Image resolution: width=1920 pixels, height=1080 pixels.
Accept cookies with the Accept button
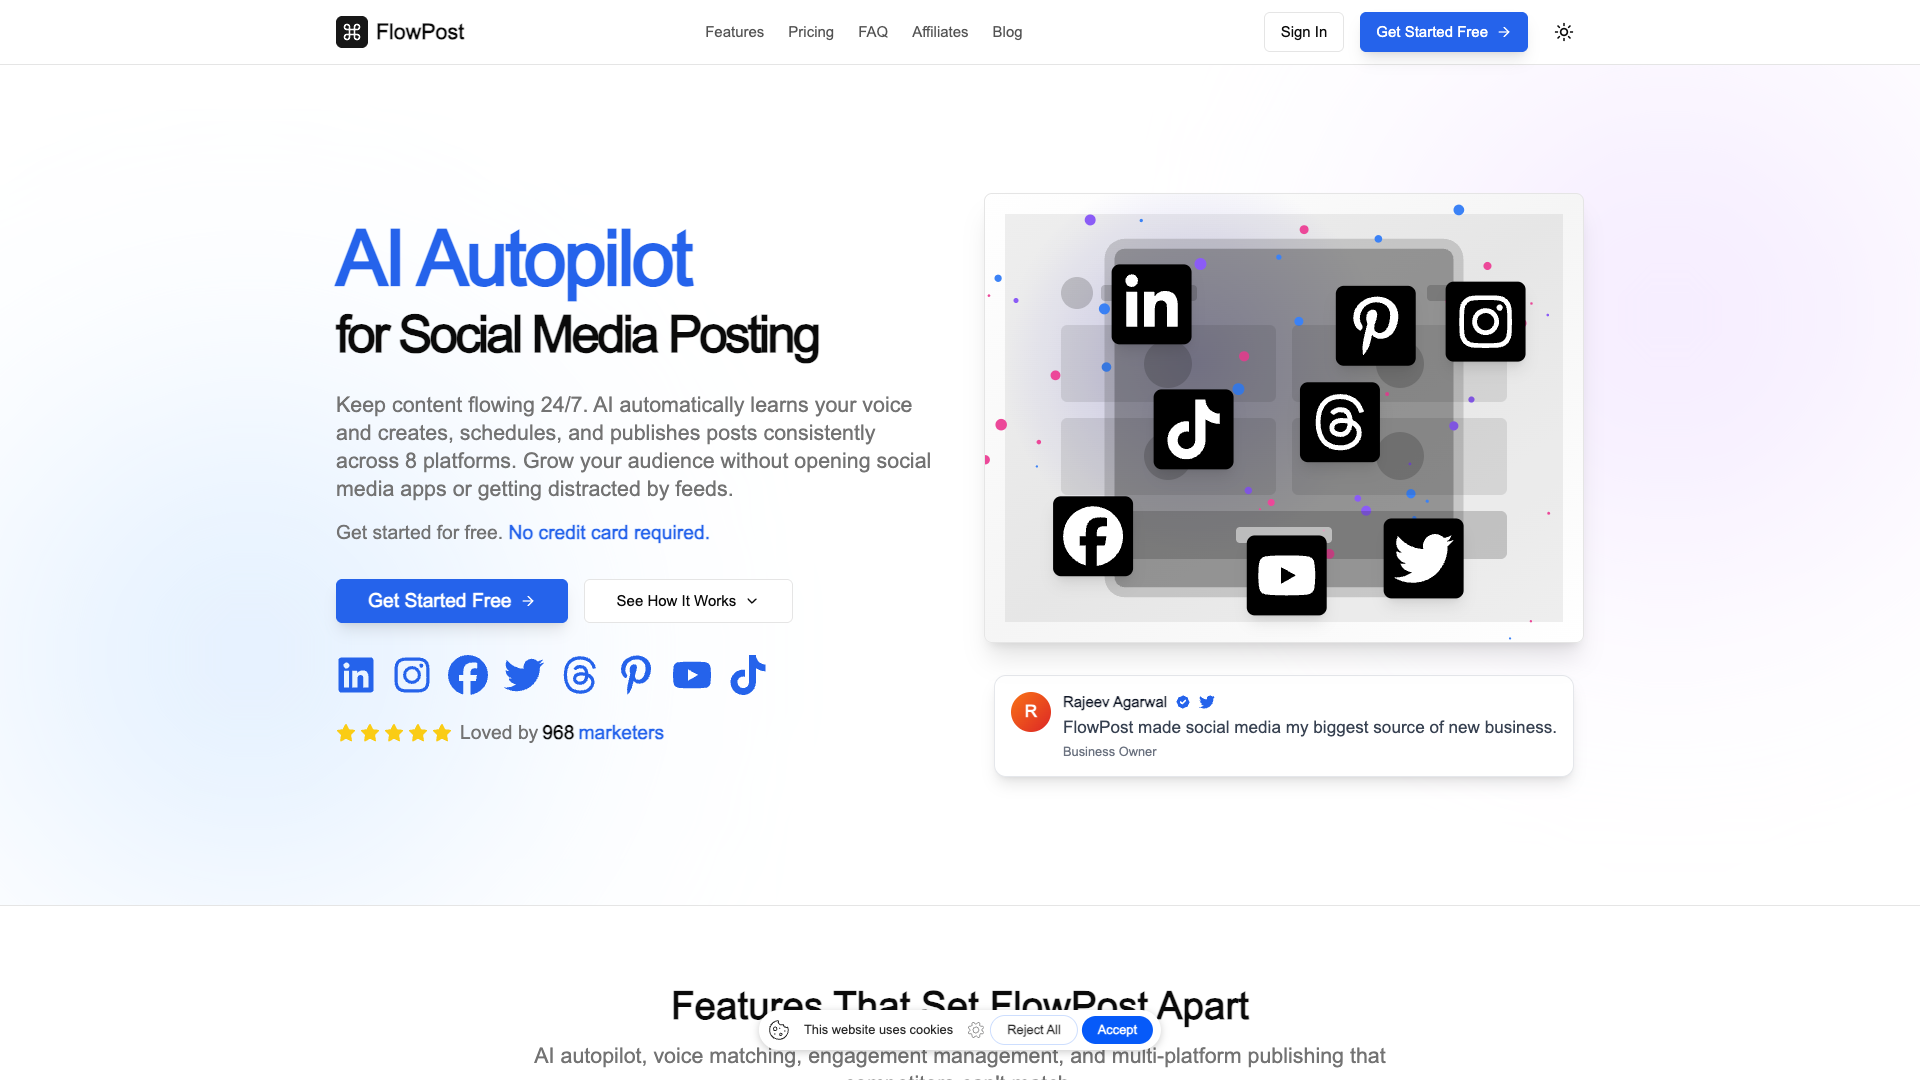pyautogui.click(x=1117, y=1030)
